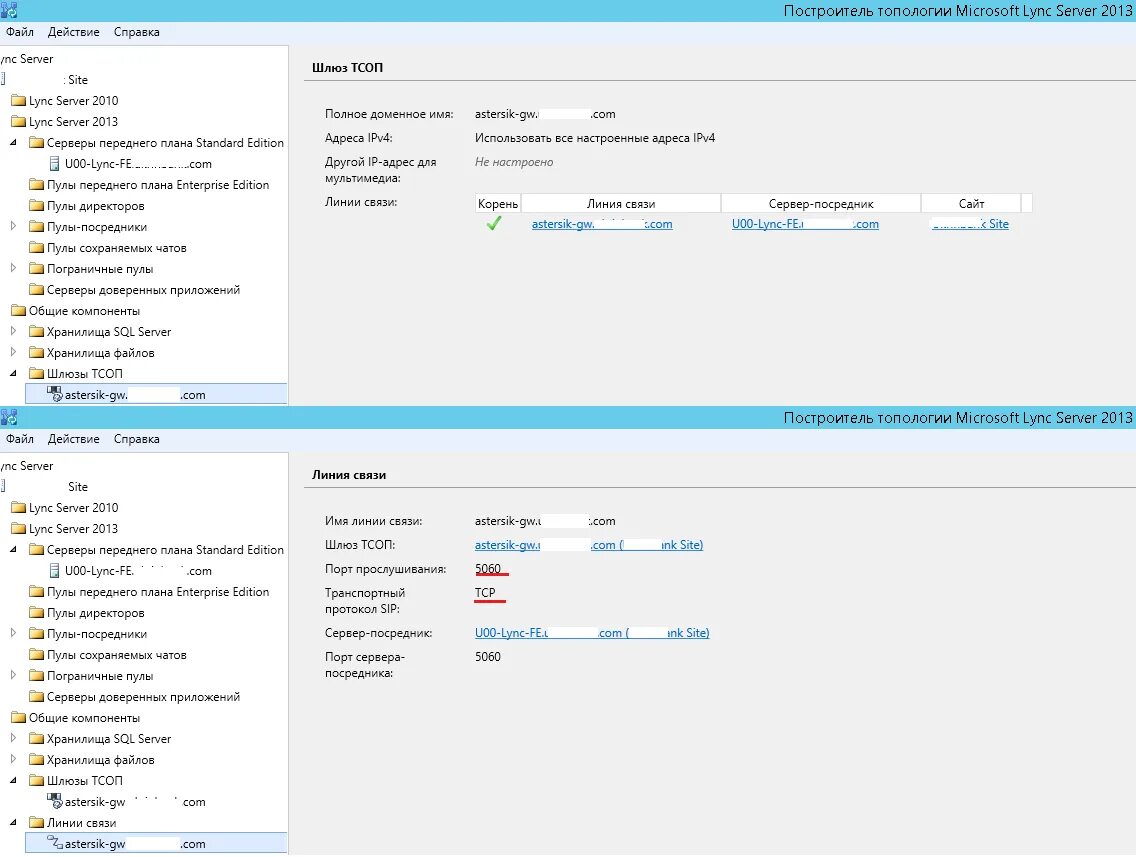The height and width of the screenshot is (857, 1136).
Task: Collapse Шлюзы ТСОП node in upper window
Action: click(x=13, y=374)
